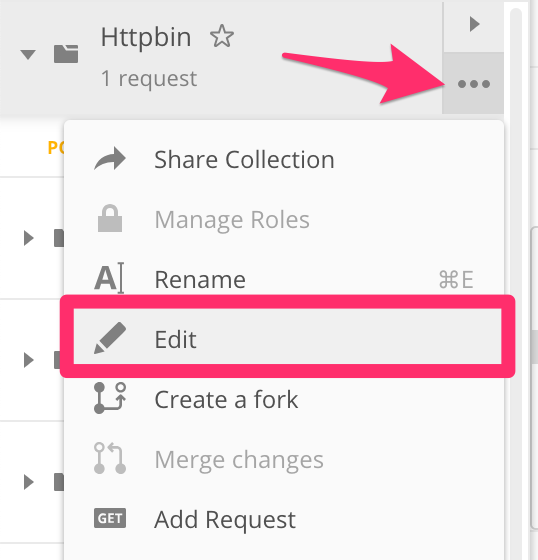Click the Create a fork icon
538x560 pixels.
point(110,398)
